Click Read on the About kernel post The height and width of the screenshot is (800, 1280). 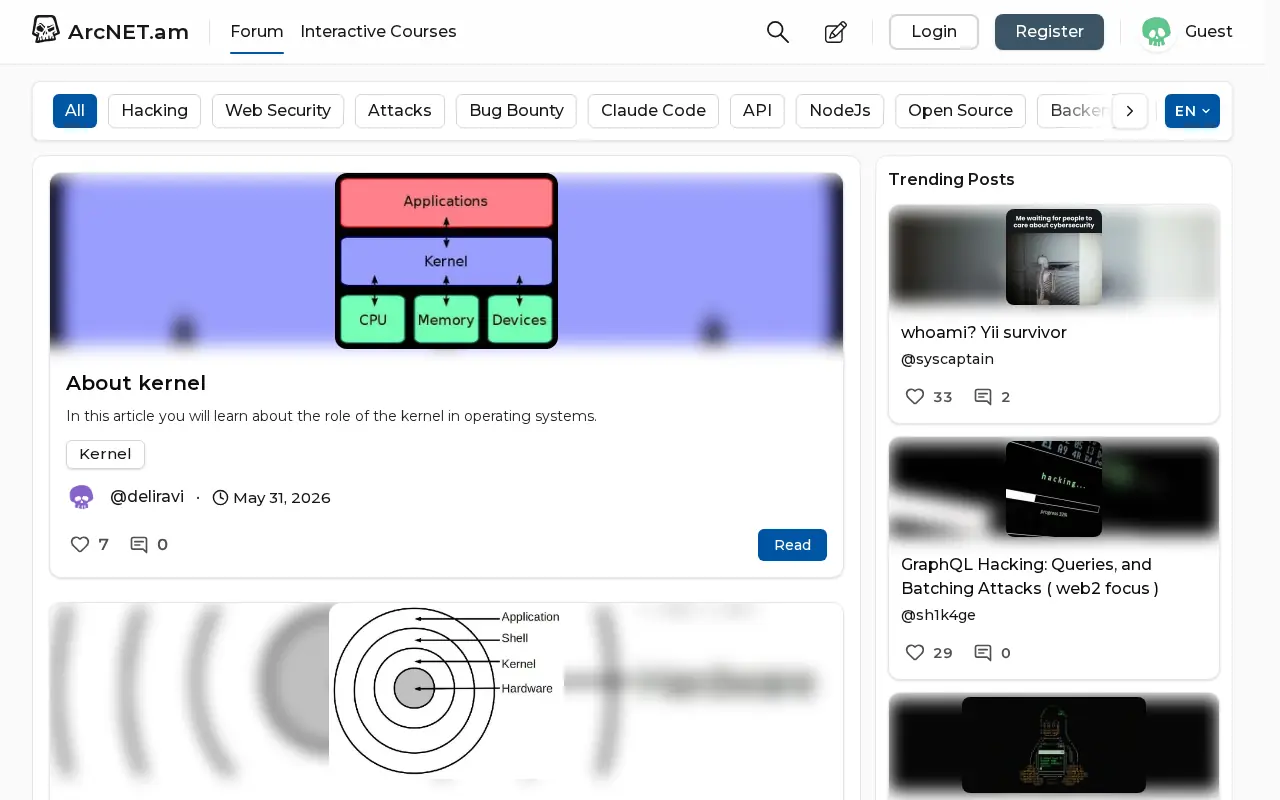point(792,545)
